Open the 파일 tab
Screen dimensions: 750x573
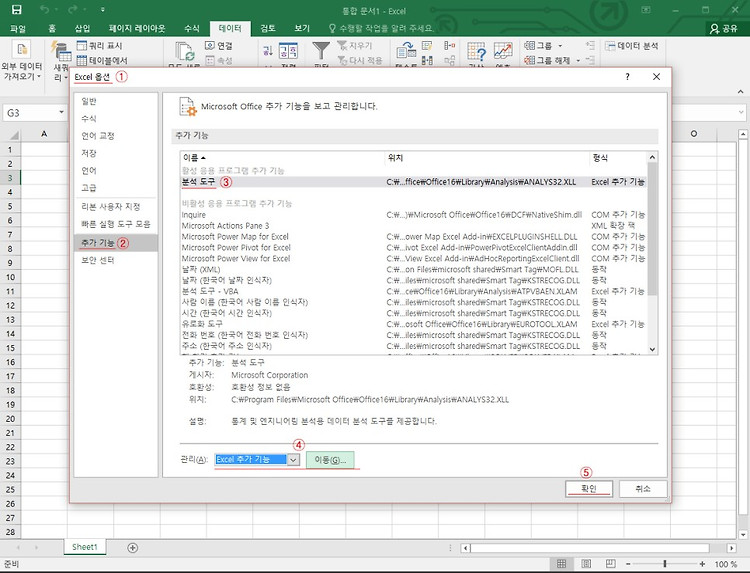coord(18,28)
